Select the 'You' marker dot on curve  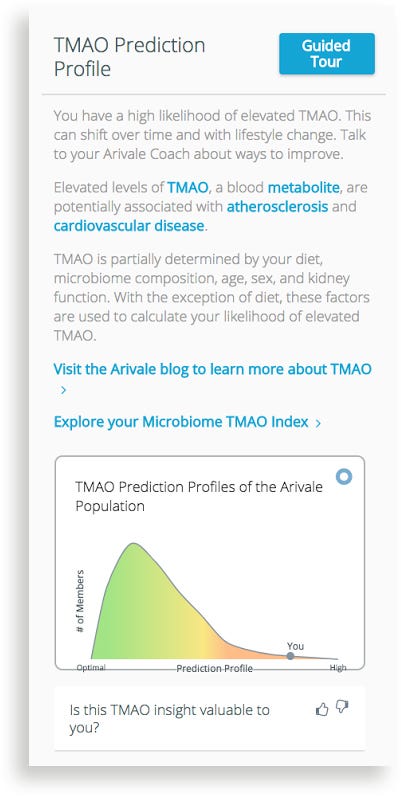(x=290, y=656)
